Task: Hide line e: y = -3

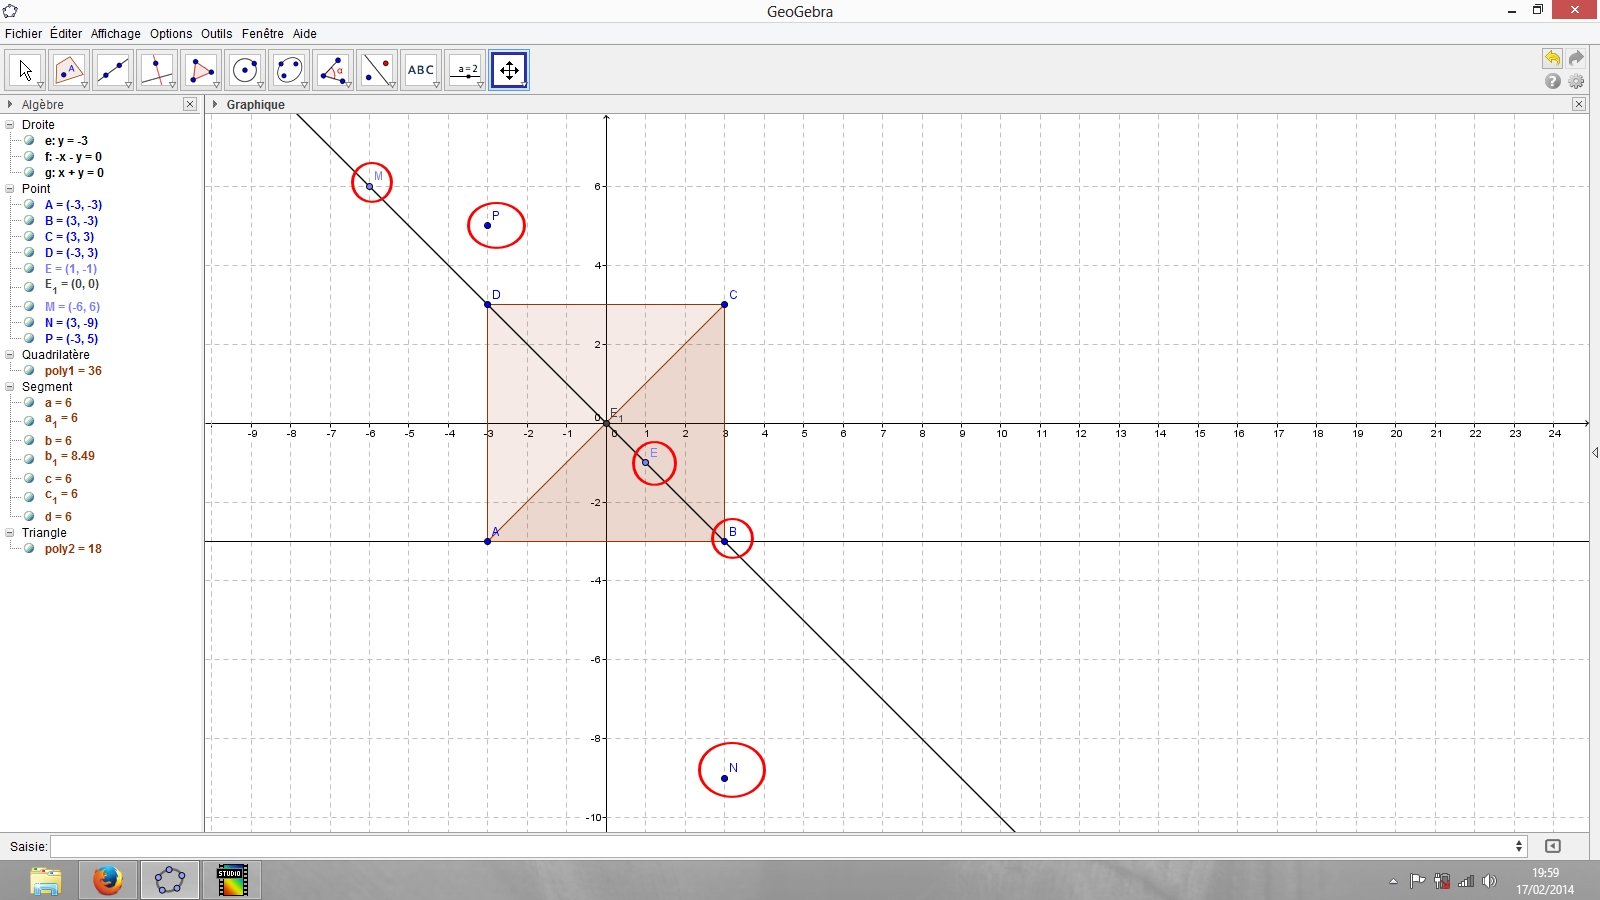Action: tap(30, 141)
